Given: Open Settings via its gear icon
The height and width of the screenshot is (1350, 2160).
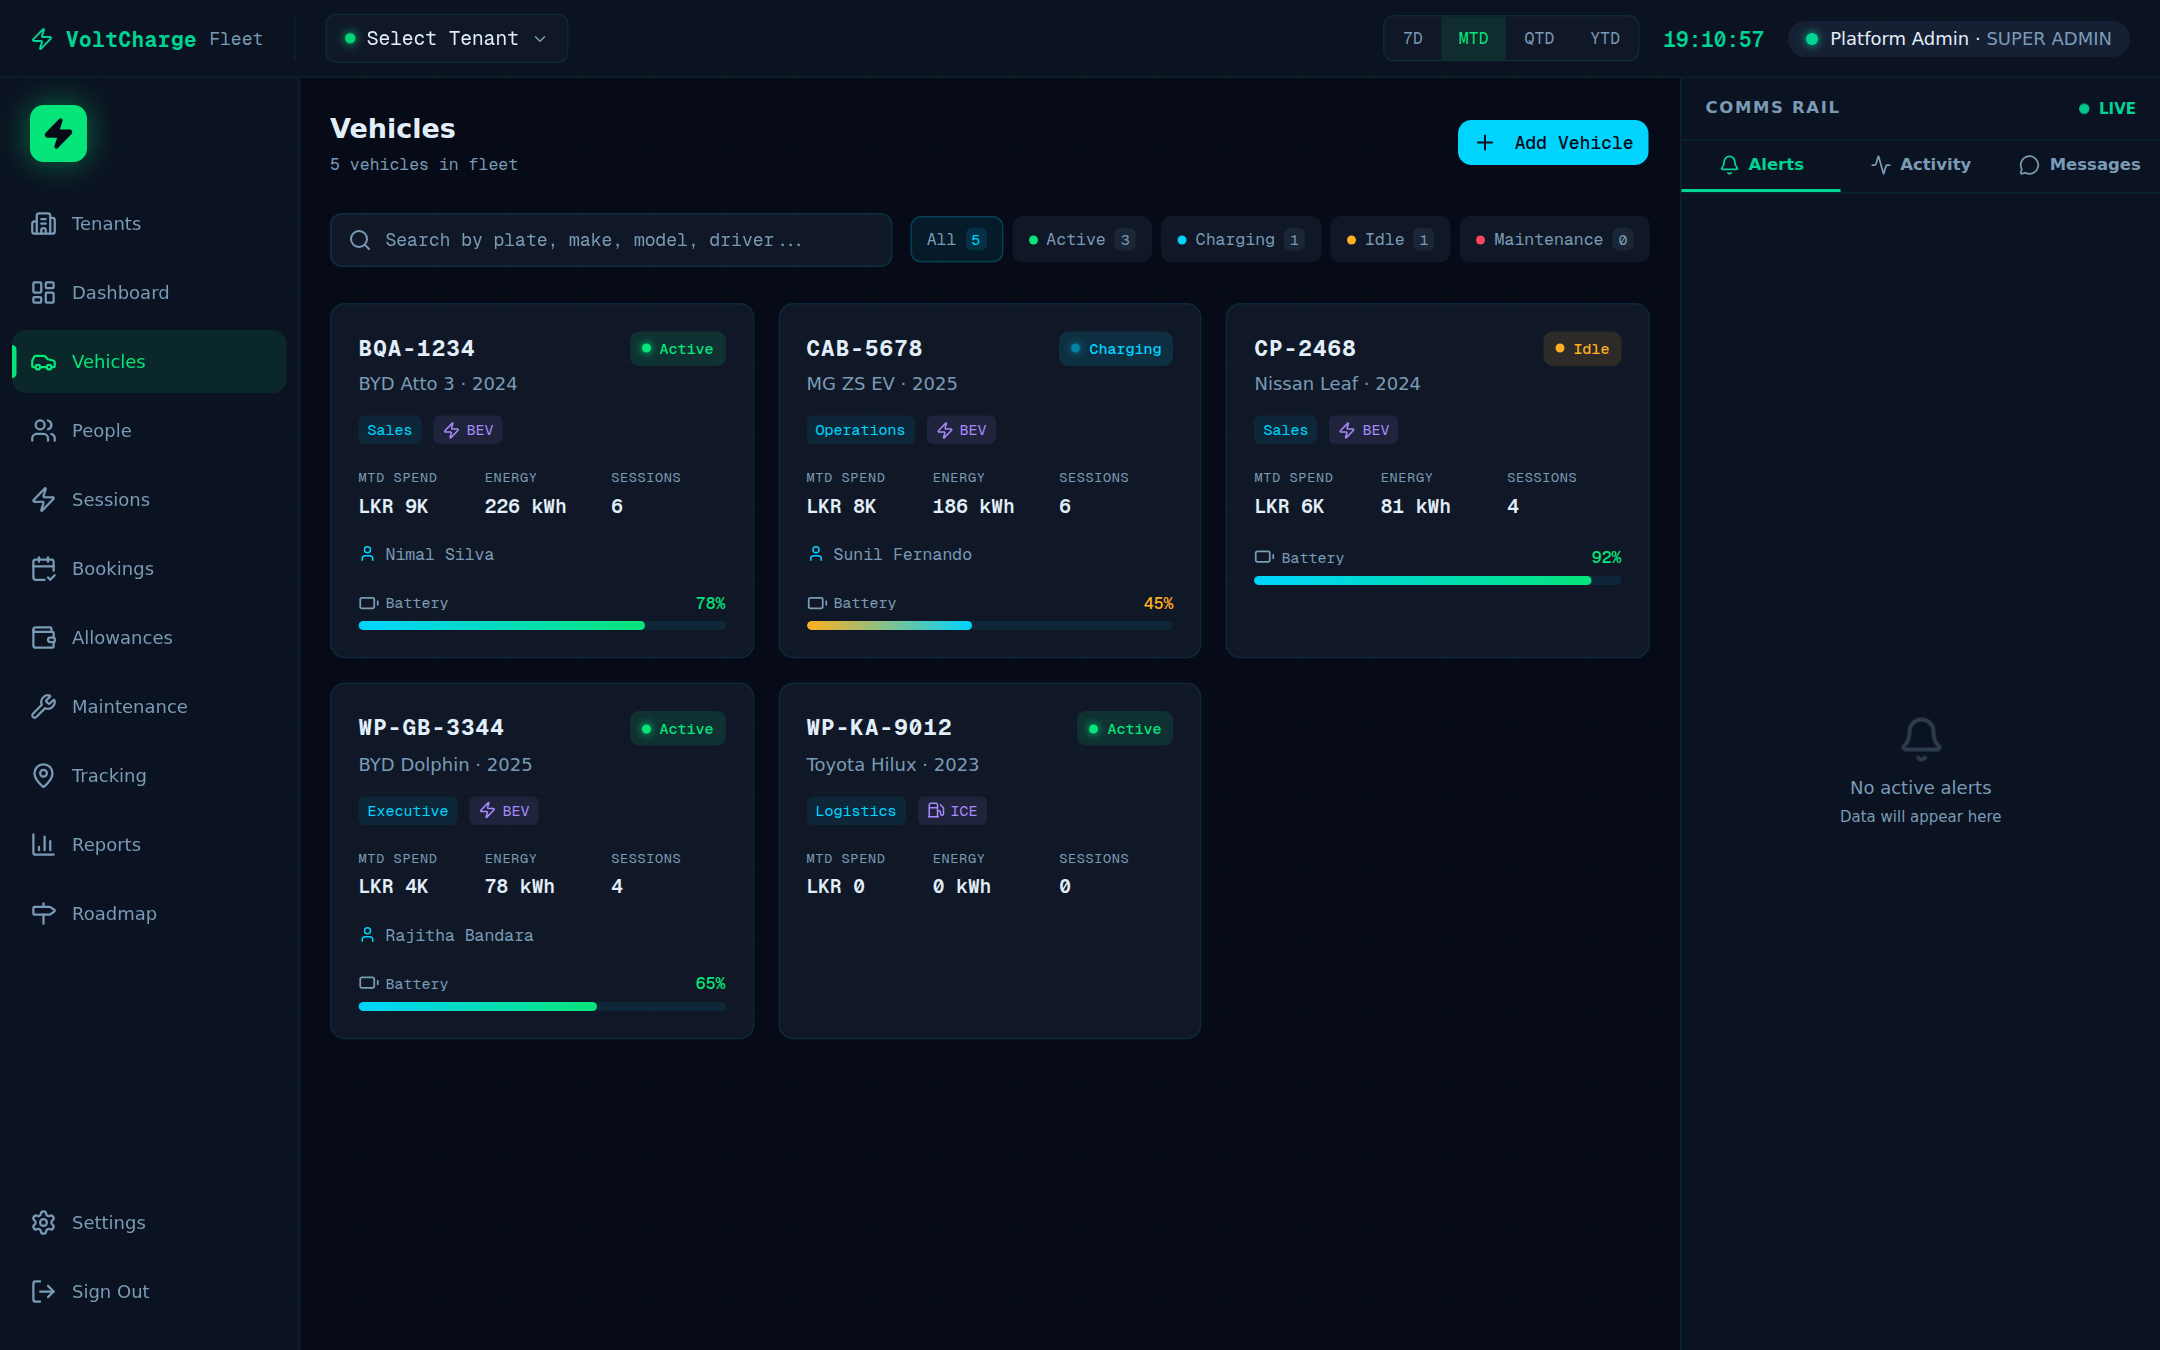Looking at the screenshot, I should coord(43,1222).
